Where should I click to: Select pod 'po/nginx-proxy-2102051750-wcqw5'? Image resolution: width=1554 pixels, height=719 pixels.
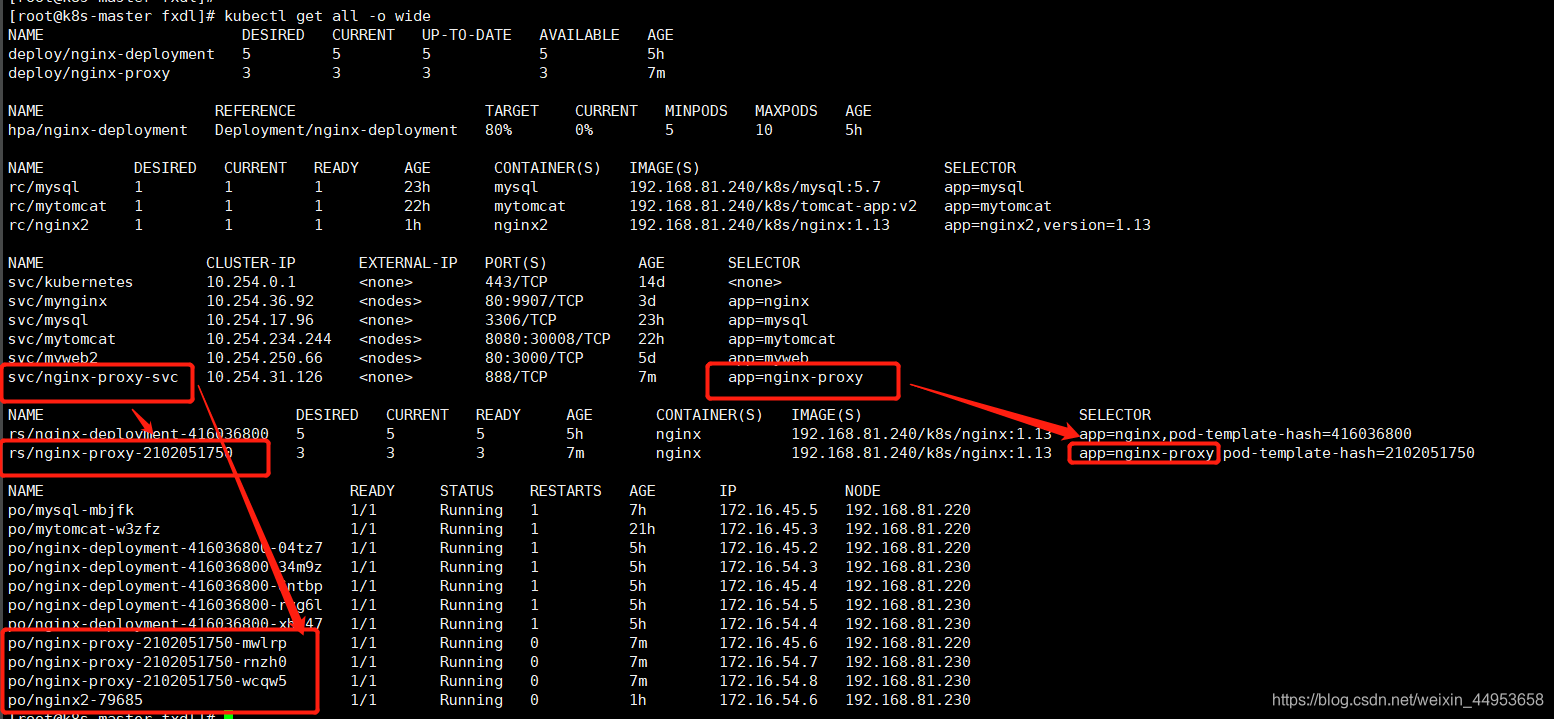(147, 681)
